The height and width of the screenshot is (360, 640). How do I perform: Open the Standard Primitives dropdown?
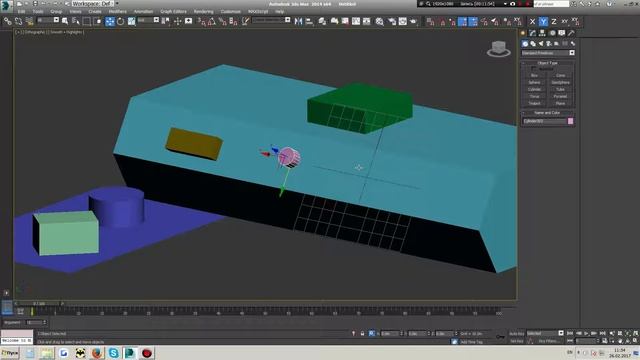tap(548, 53)
